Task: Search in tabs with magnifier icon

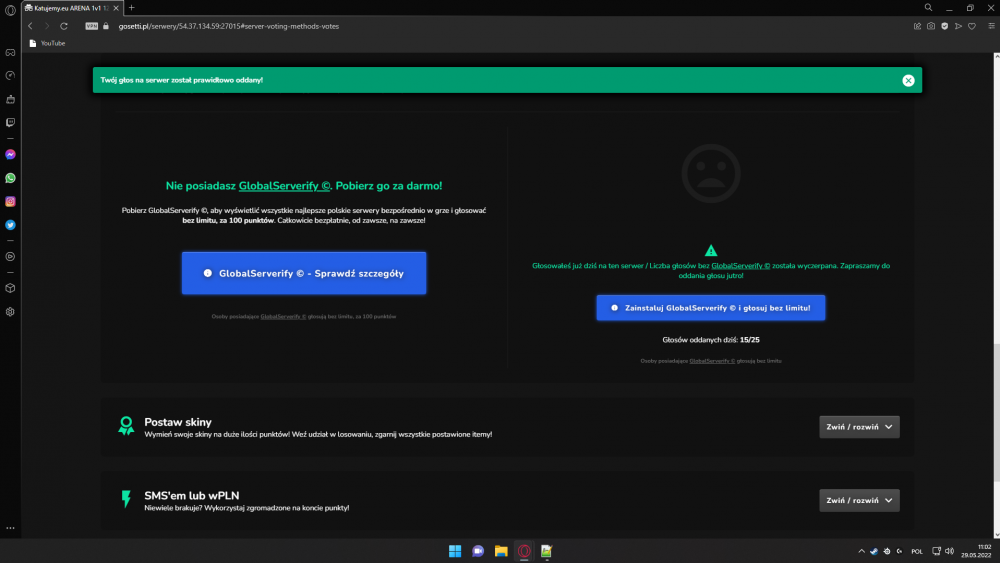Action: click(x=929, y=8)
